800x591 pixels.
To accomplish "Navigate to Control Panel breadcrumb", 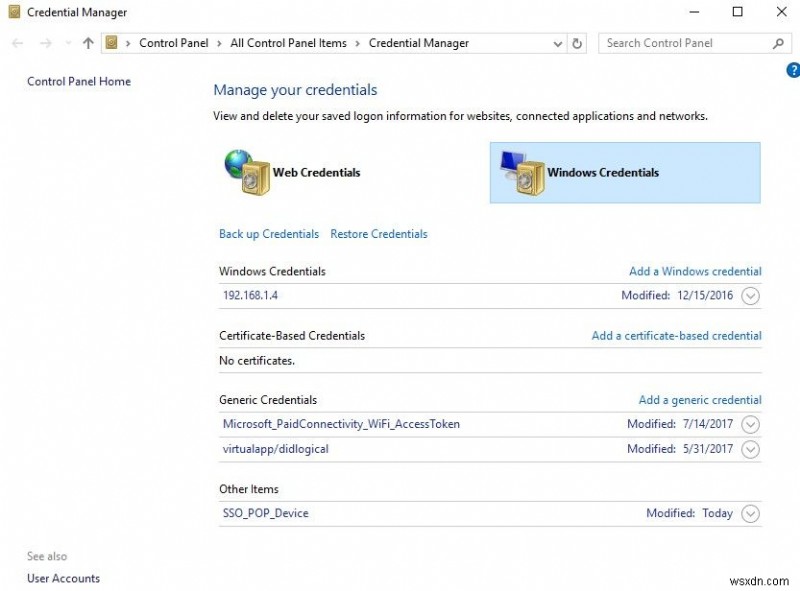I will click(x=173, y=43).
